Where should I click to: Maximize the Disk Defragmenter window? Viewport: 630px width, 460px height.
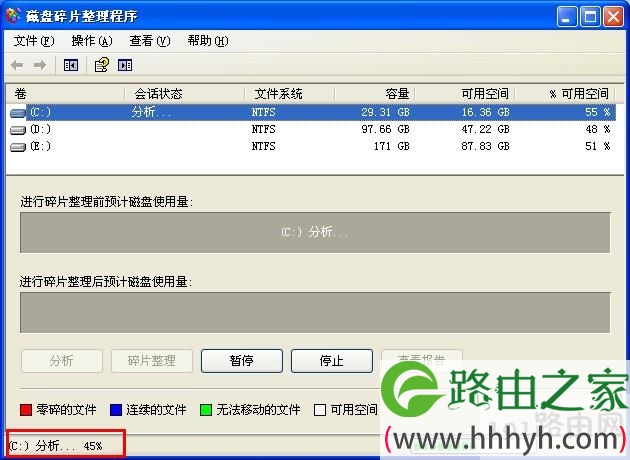[x=590, y=17]
